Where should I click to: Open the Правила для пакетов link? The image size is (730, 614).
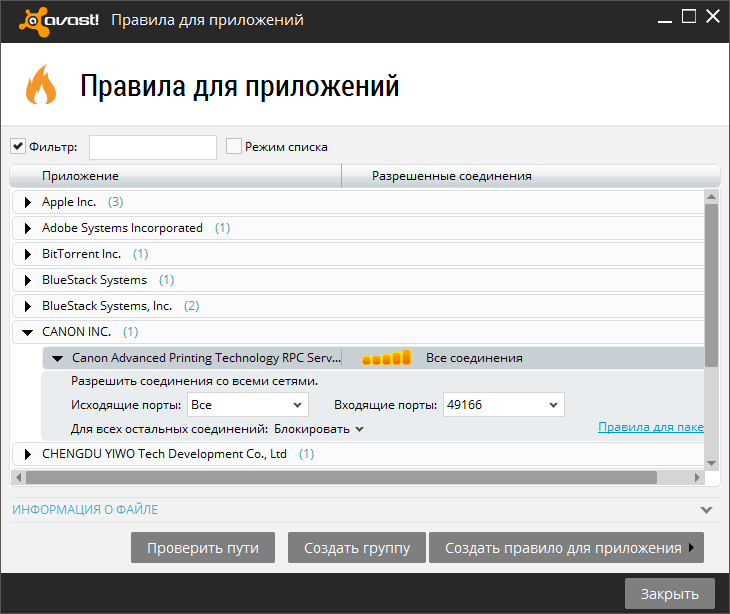[x=650, y=427]
